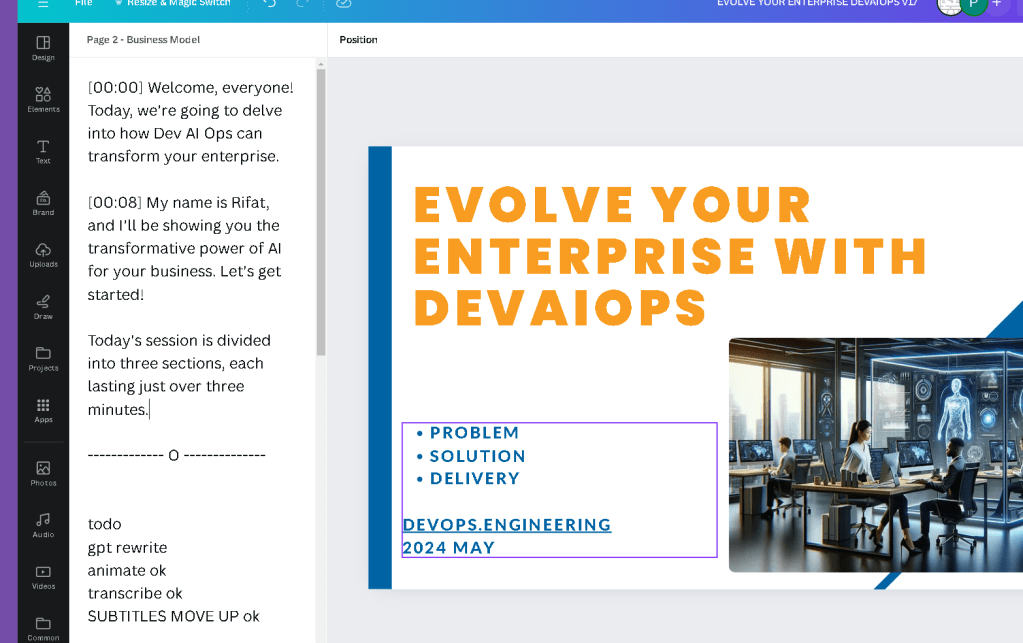Viewport: 1023px width, 643px height.
Task: Open the Resize & Magic Switch menu
Action: (x=172, y=3)
